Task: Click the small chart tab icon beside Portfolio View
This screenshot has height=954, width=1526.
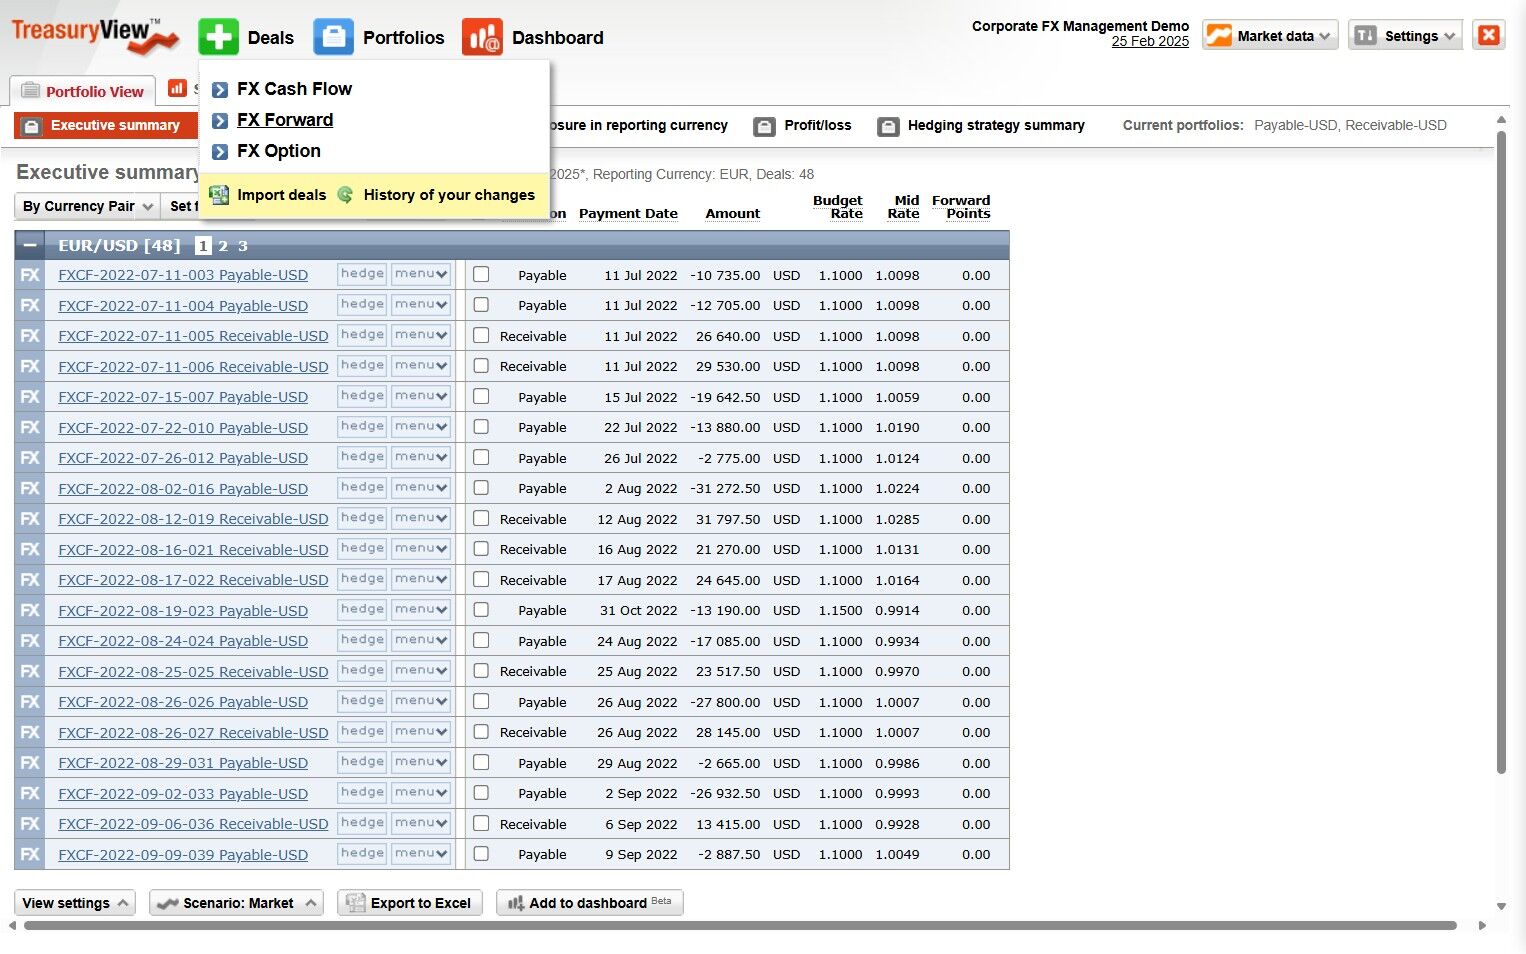Action: click(177, 88)
